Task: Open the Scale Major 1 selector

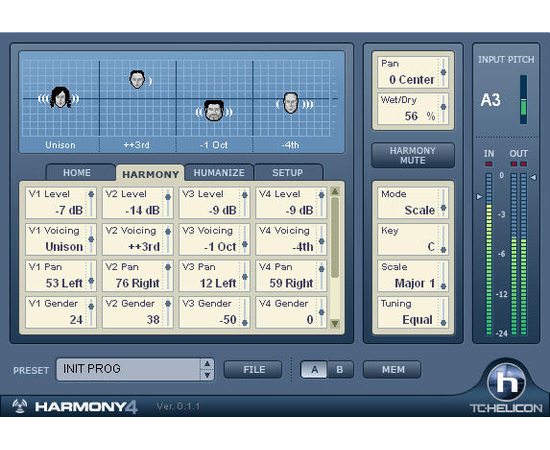Action: click(413, 276)
